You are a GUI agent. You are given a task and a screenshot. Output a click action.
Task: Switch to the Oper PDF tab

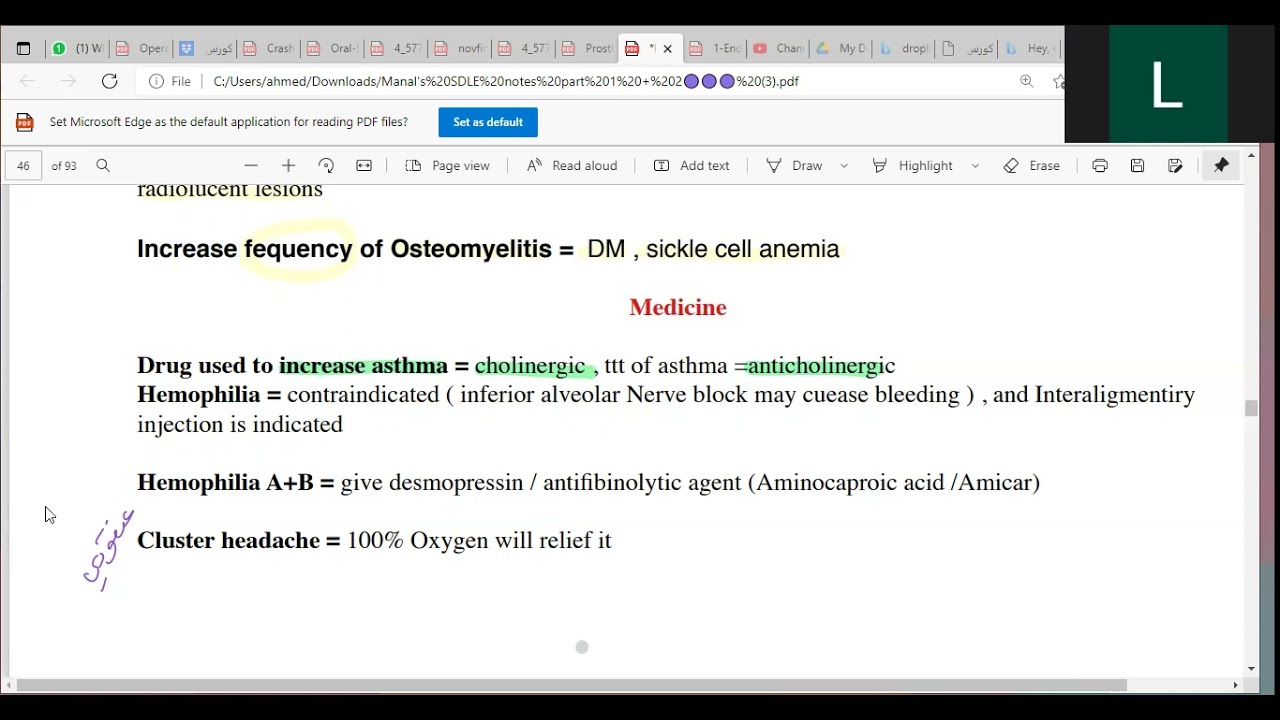pos(142,48)
